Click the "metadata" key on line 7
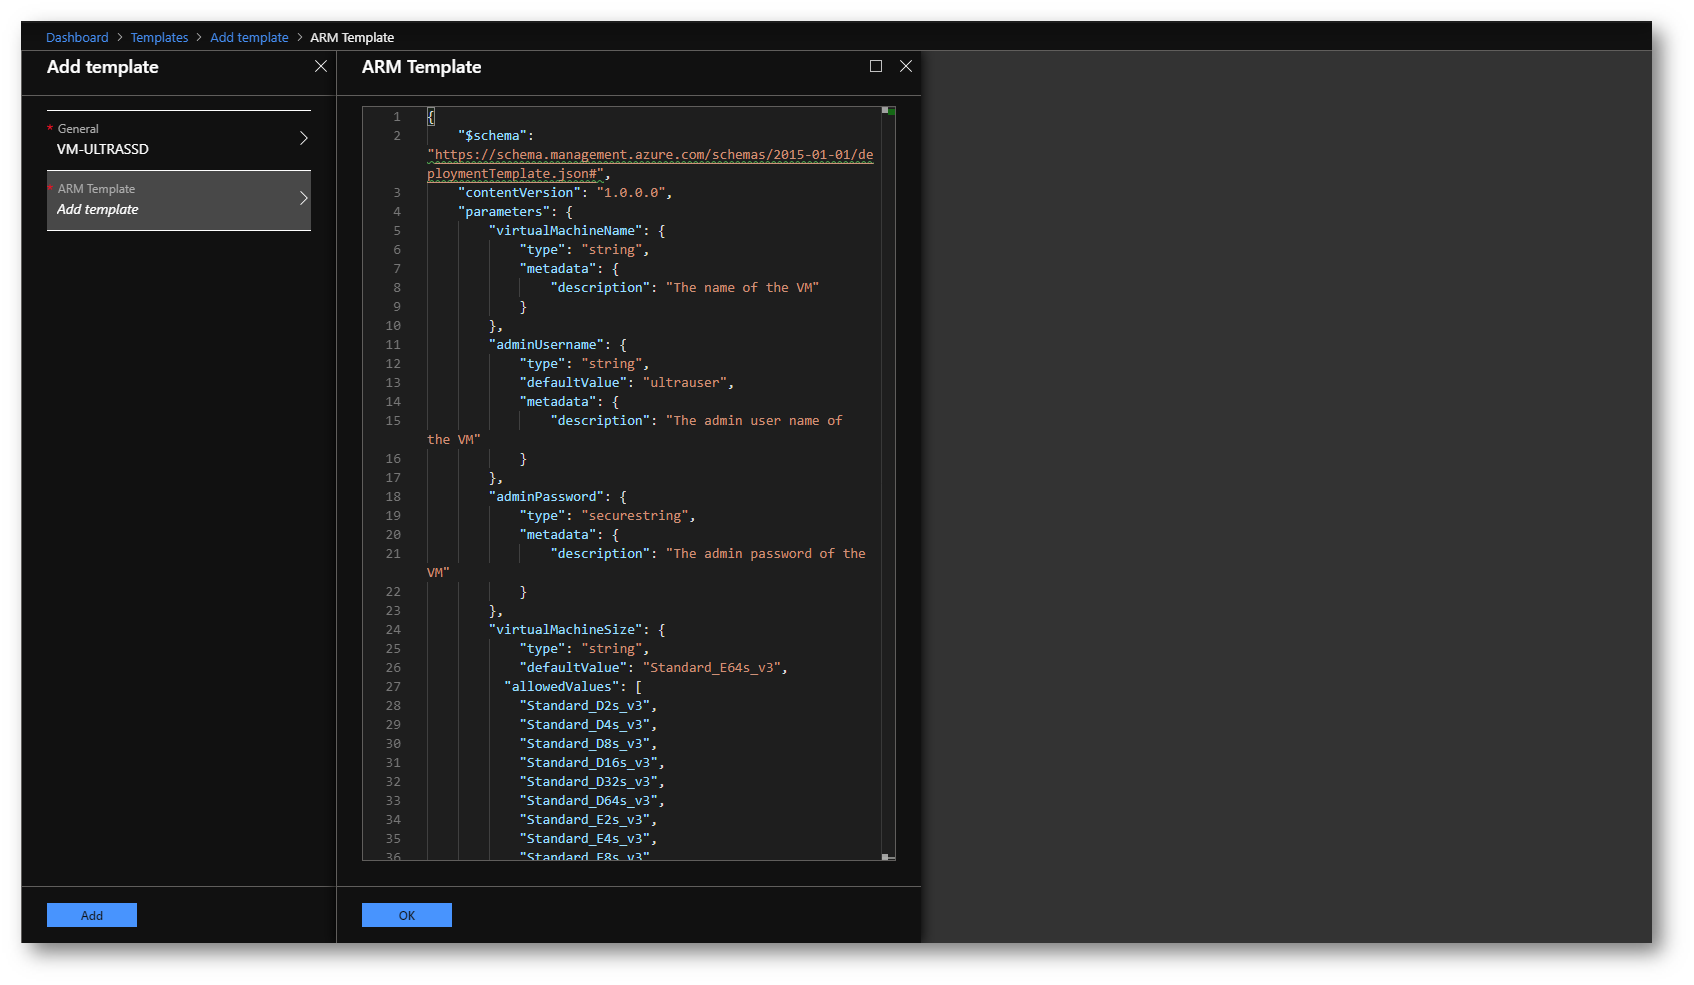1694x985 pixels. click(x=558, y=269)
